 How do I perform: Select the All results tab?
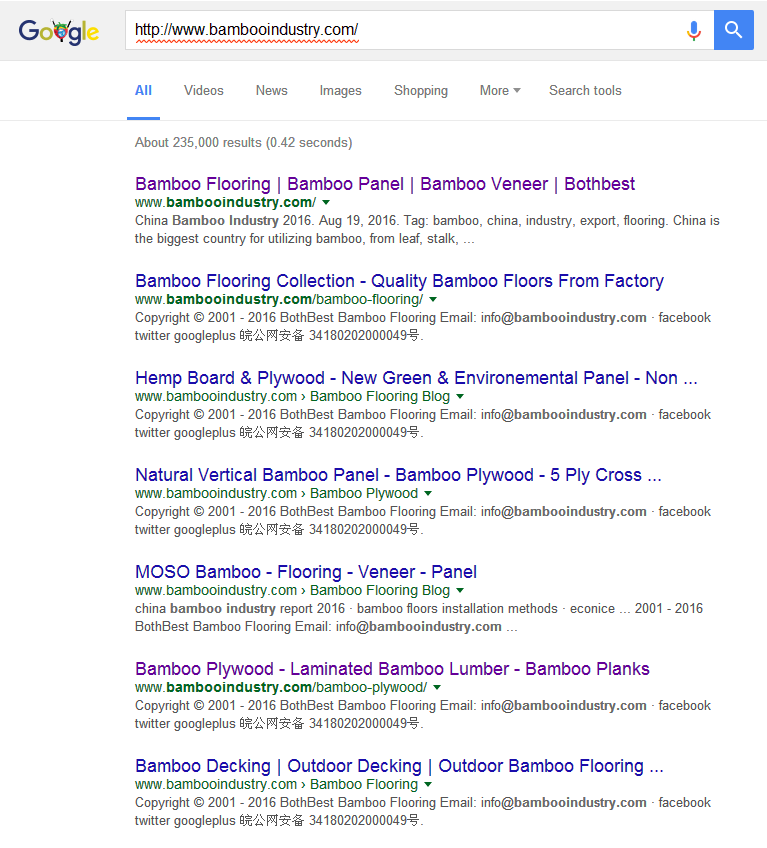[143, 90]
